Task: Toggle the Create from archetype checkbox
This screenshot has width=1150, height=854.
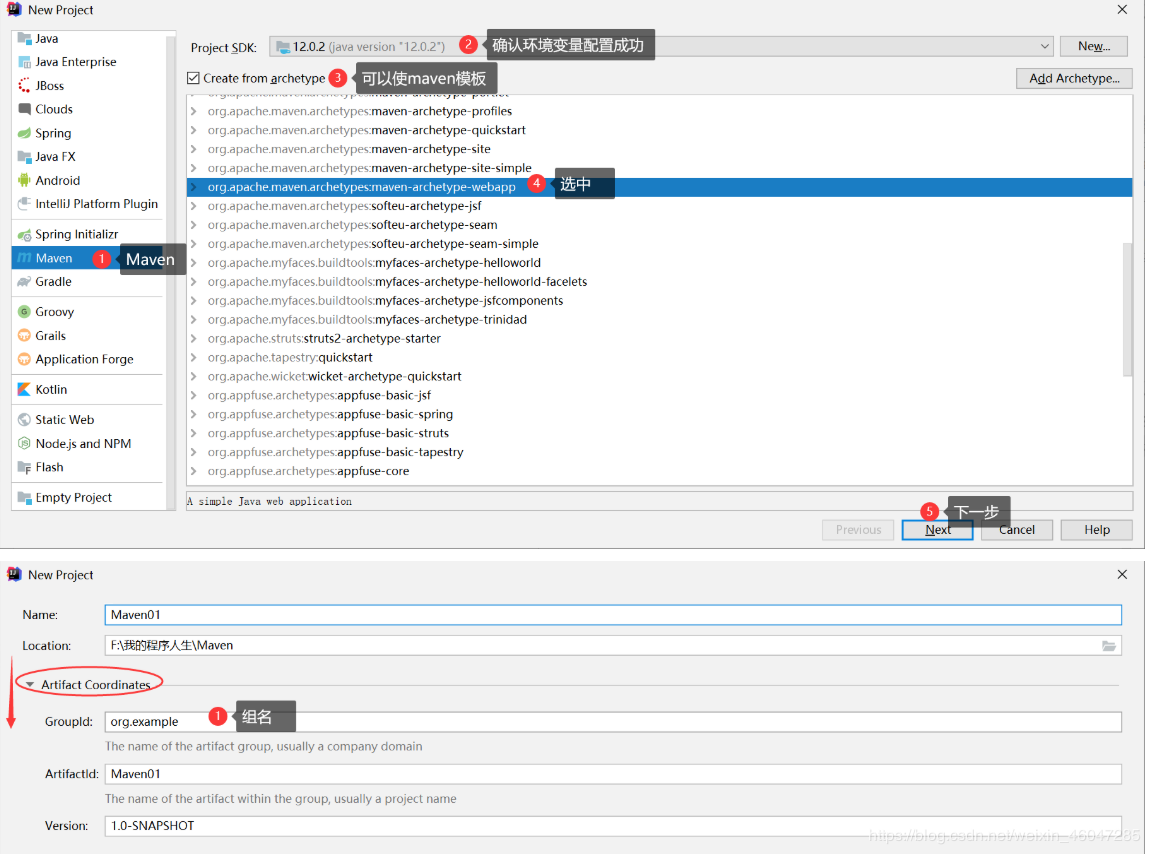Action: point(194,78)
